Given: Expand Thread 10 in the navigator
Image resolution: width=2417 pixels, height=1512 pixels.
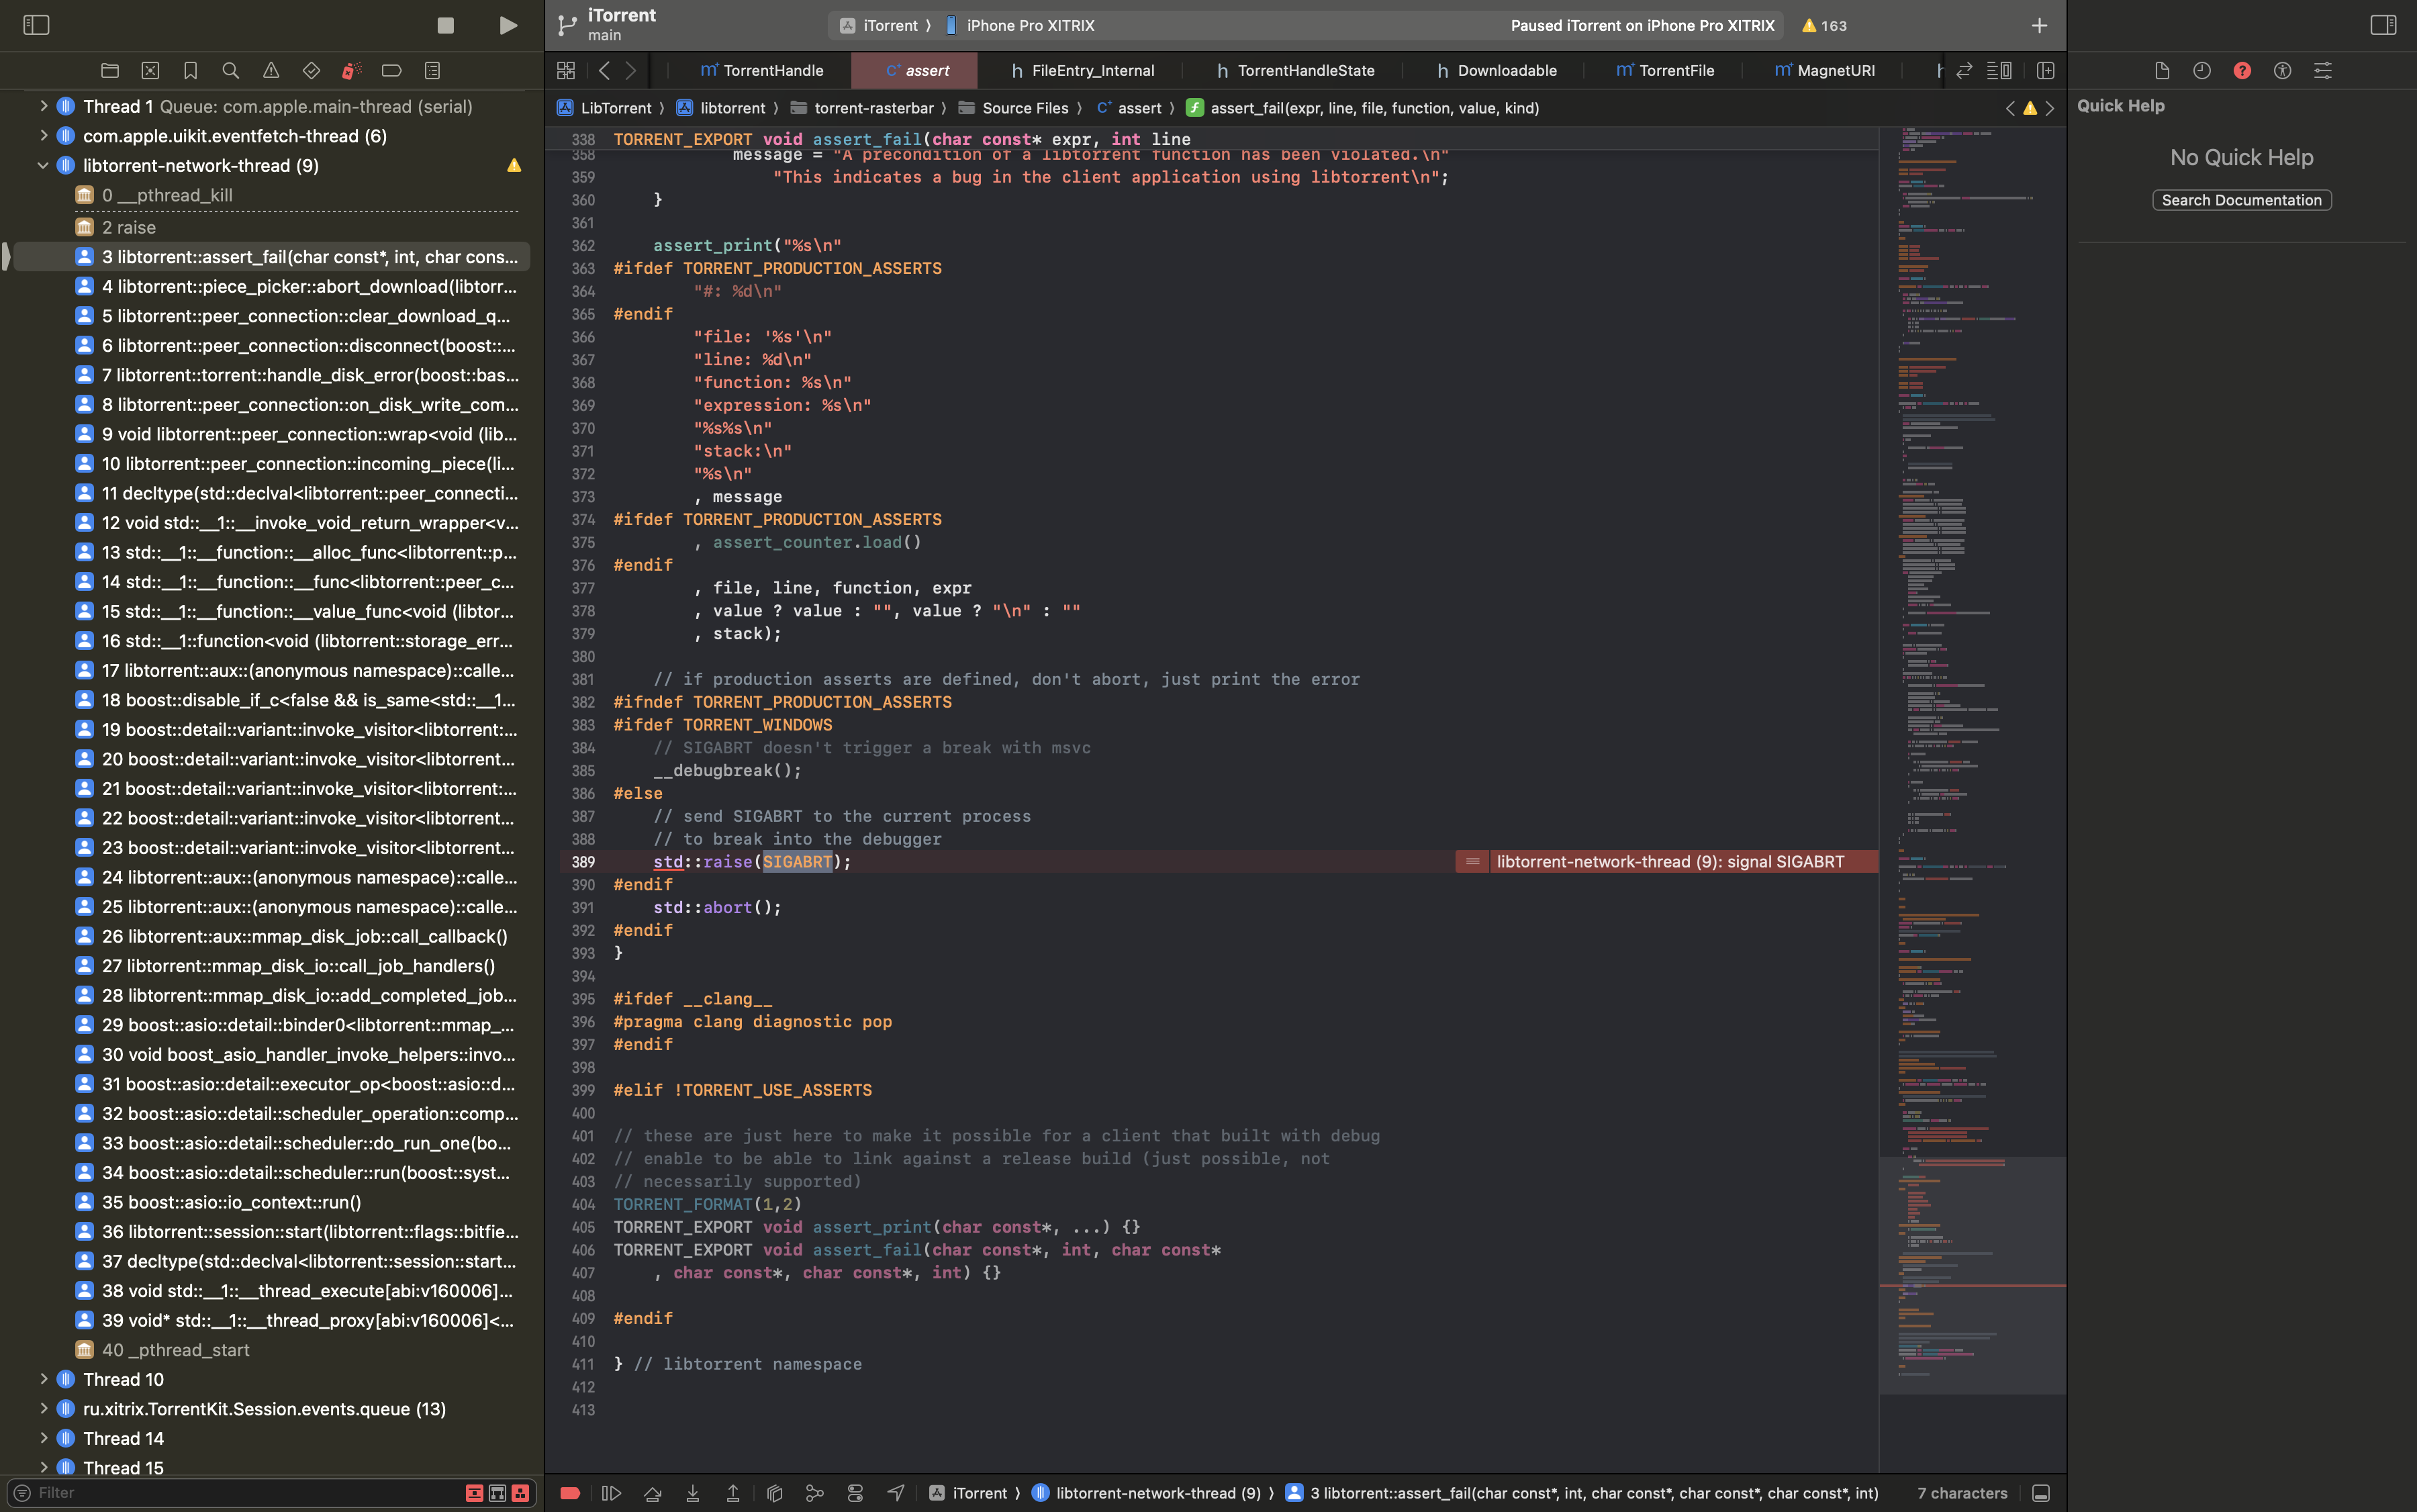Looking at the screenshot, I should coord(44,1379).
